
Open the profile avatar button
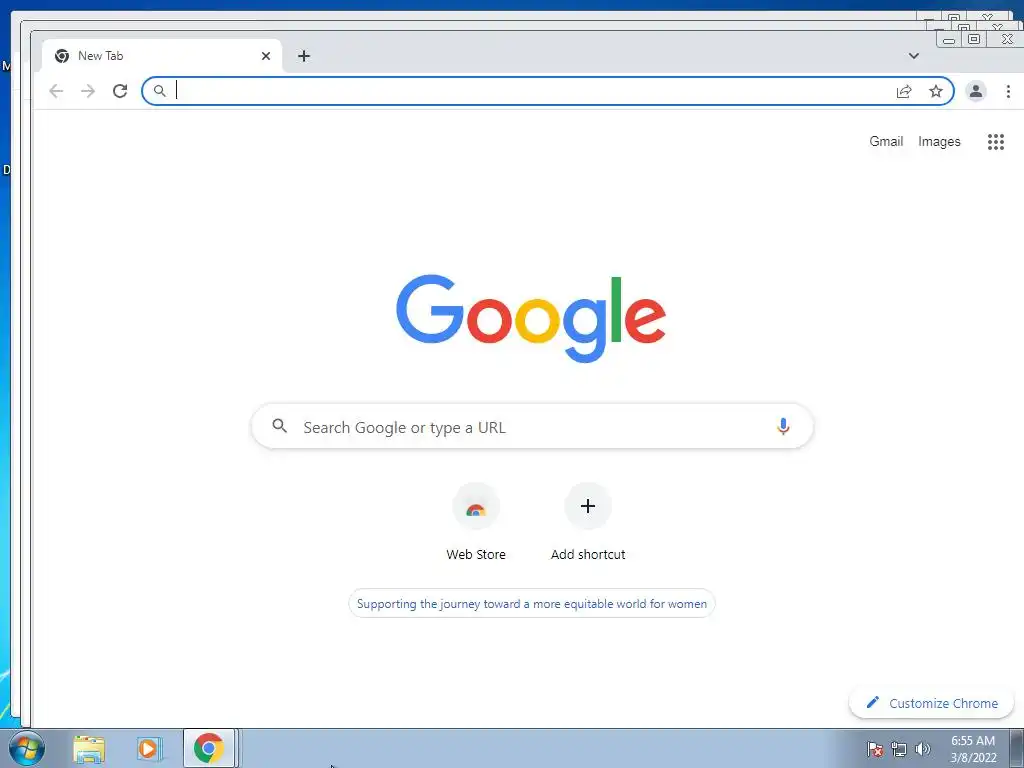click(x=976, y=91)
